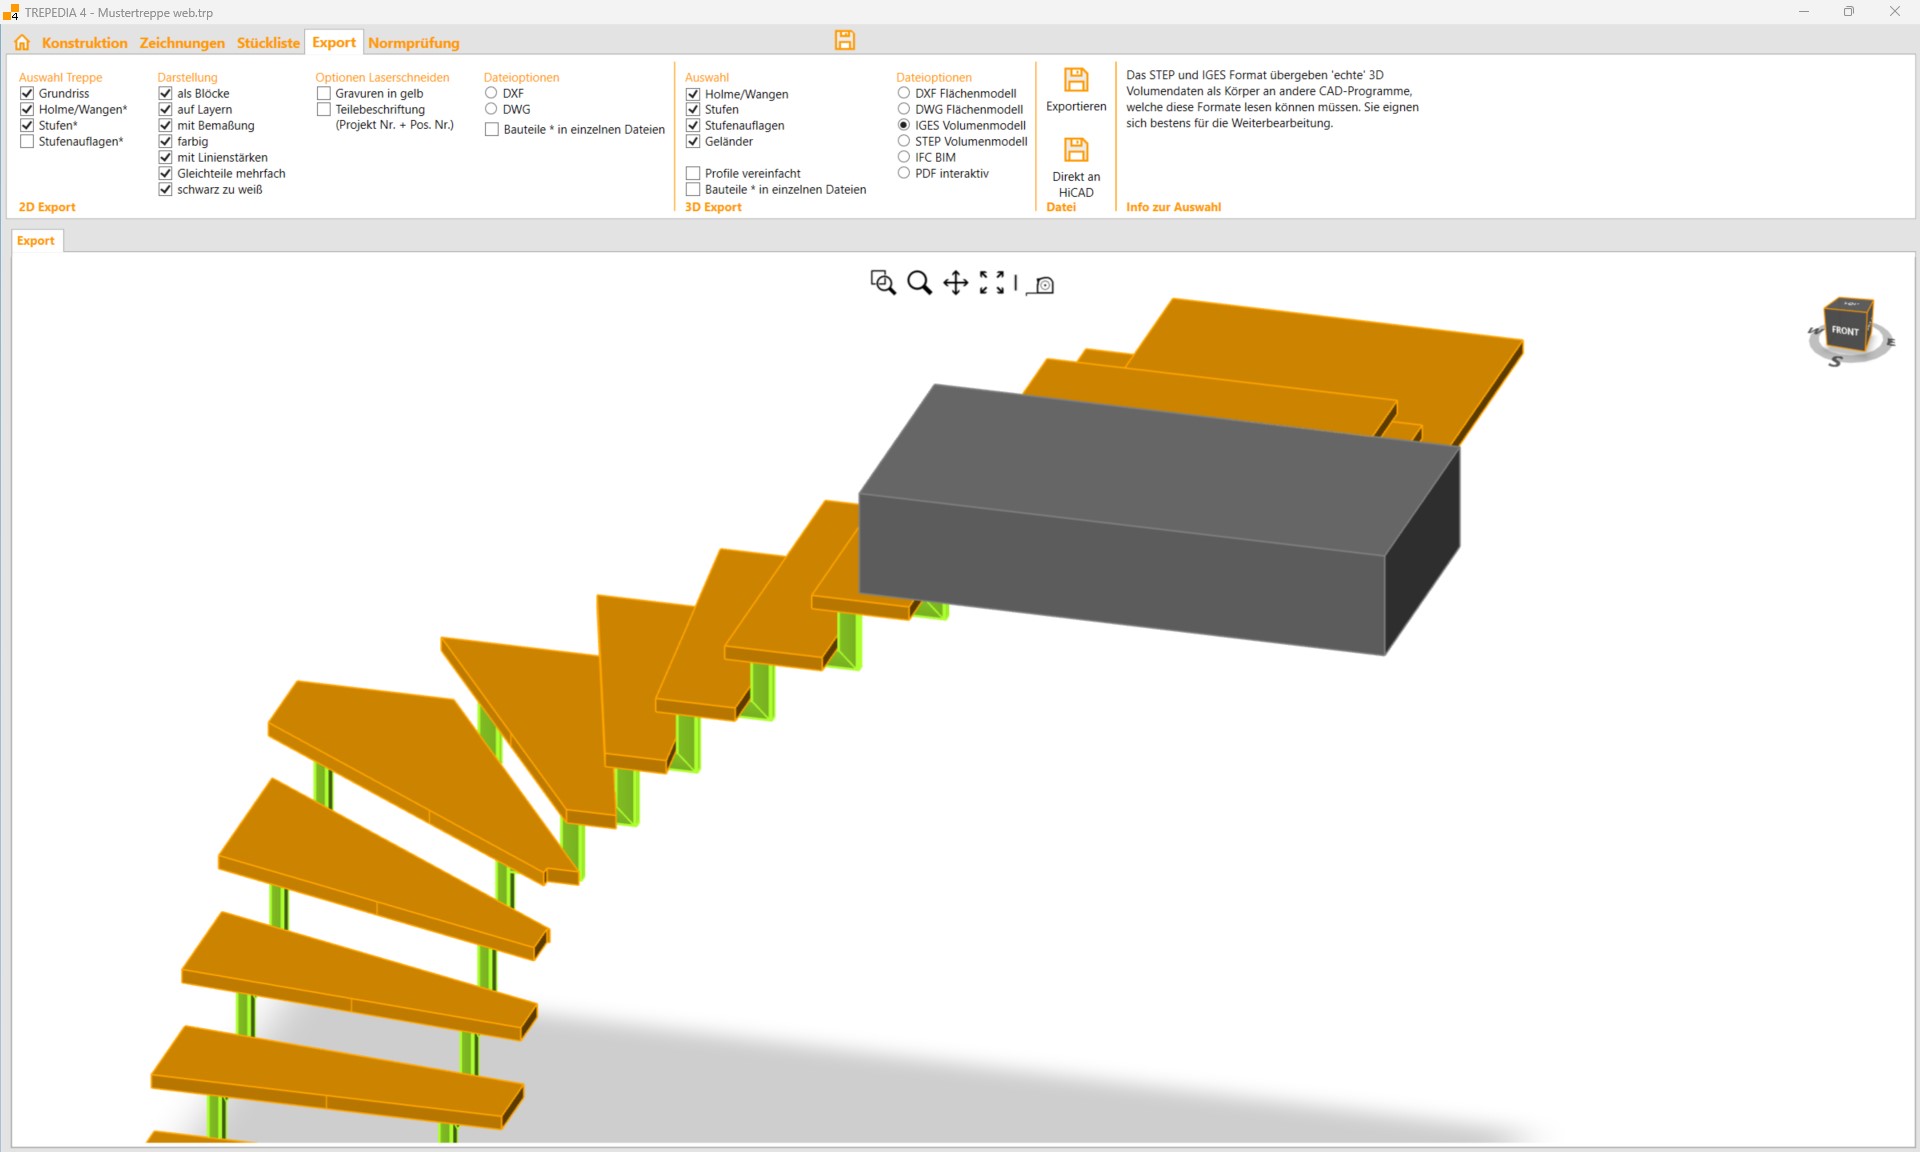This screenshot has width=1920, height=1152.
Task: Select the pan move tool
Action: point(955,283)
